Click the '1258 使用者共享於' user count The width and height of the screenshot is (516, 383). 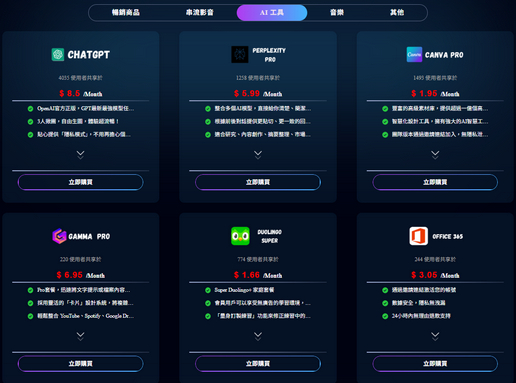pos(258,78)
